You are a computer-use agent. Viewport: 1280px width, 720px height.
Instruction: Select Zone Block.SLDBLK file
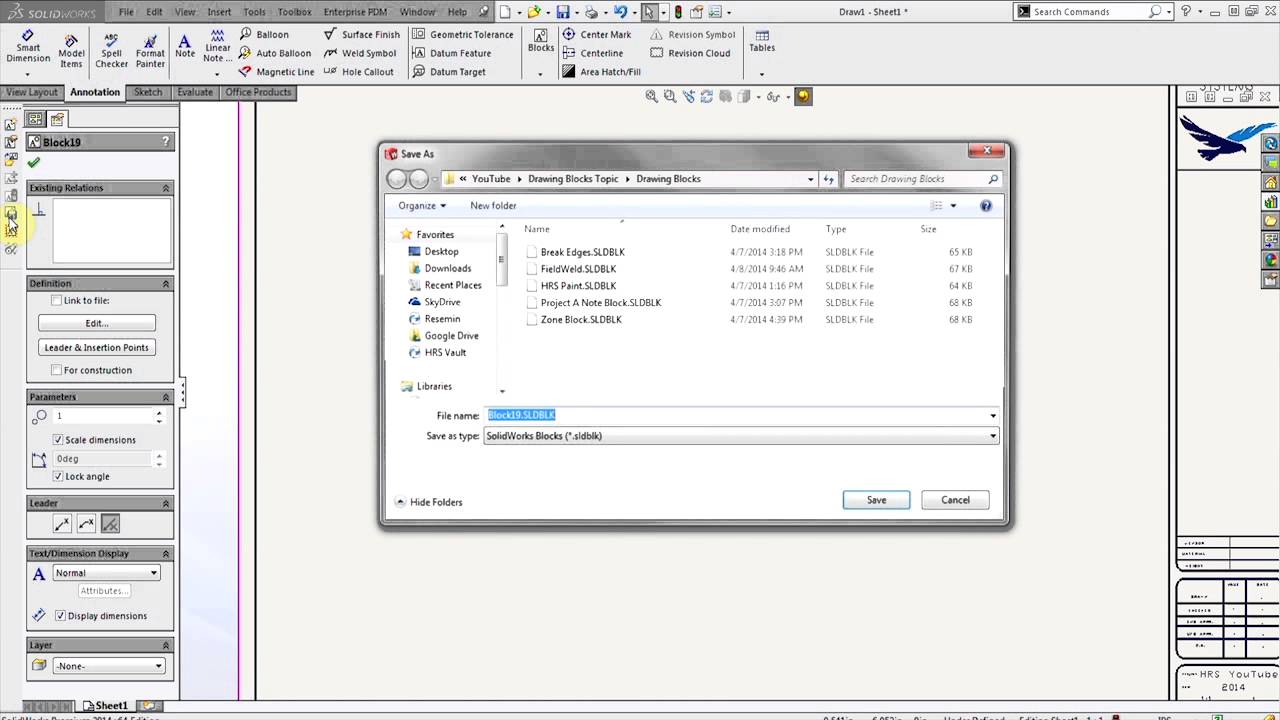click(x=581, y=320)
